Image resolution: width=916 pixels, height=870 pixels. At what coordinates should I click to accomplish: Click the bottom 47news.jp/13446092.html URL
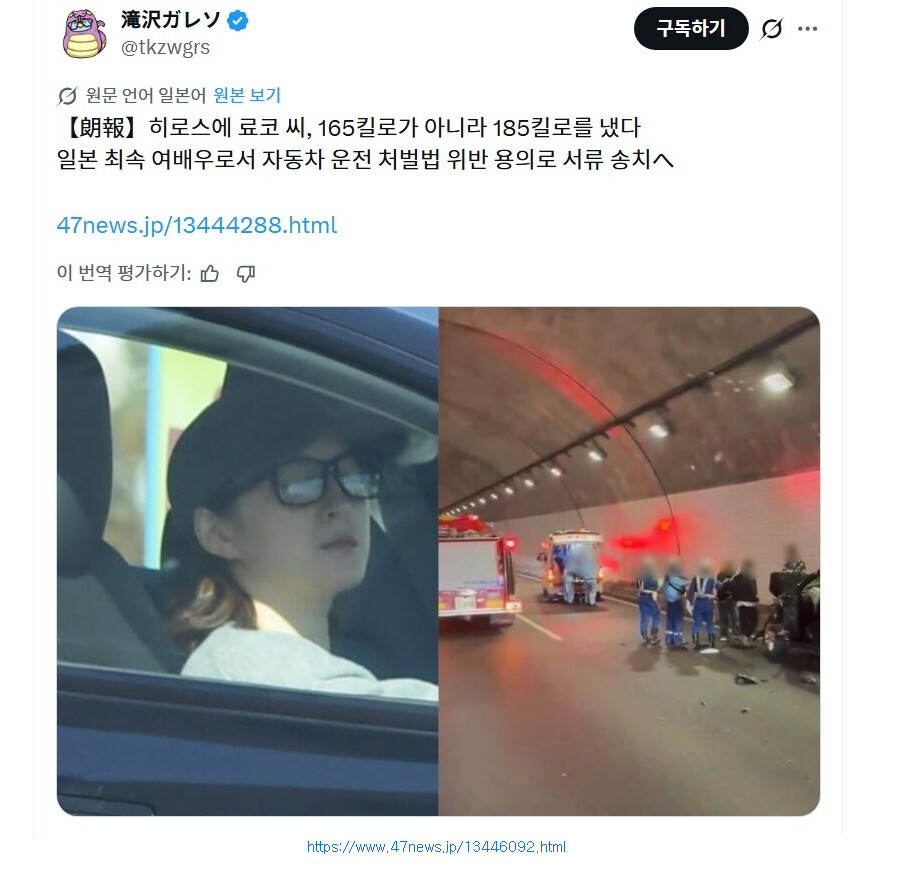(x=436, y=847)
